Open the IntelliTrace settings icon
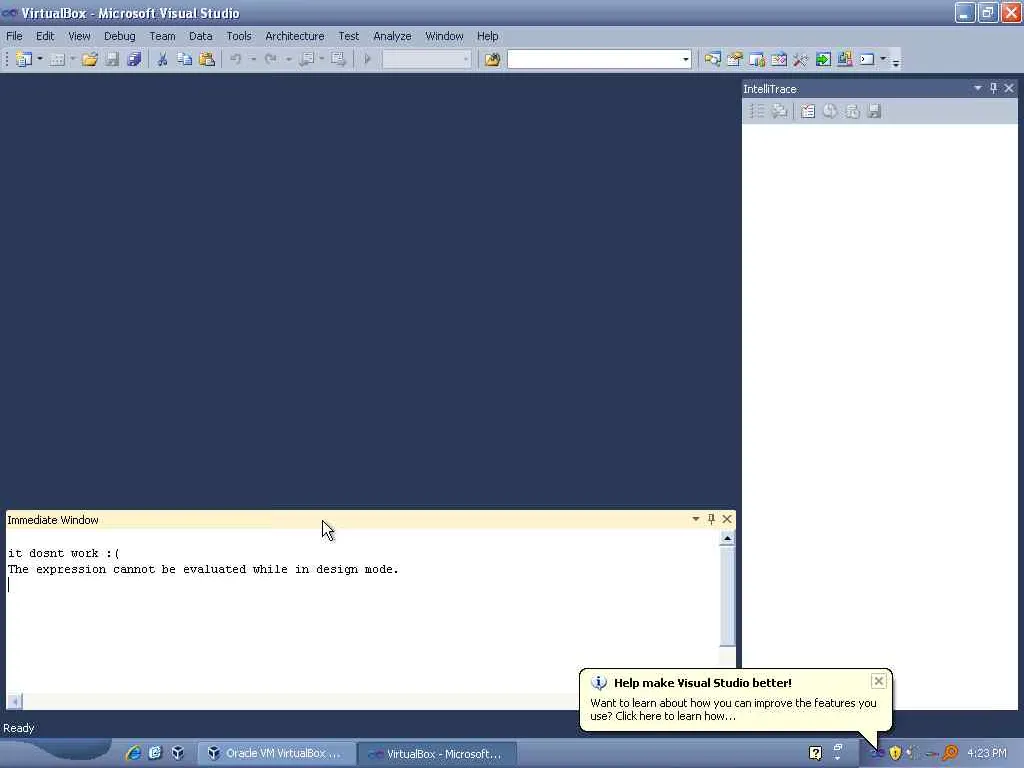This screenshot has width=1024, height=768. pos(808,111)
